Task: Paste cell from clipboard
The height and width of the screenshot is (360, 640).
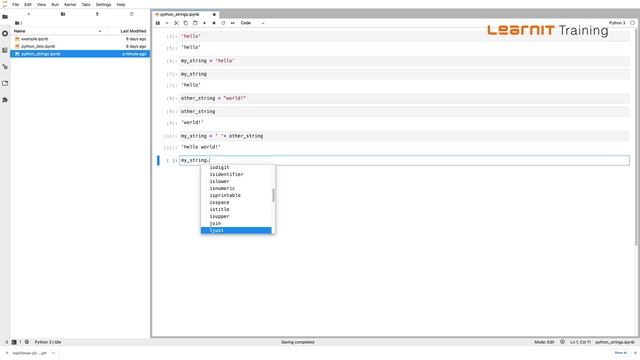Action: pyautogui.click(x=195, y=23)
